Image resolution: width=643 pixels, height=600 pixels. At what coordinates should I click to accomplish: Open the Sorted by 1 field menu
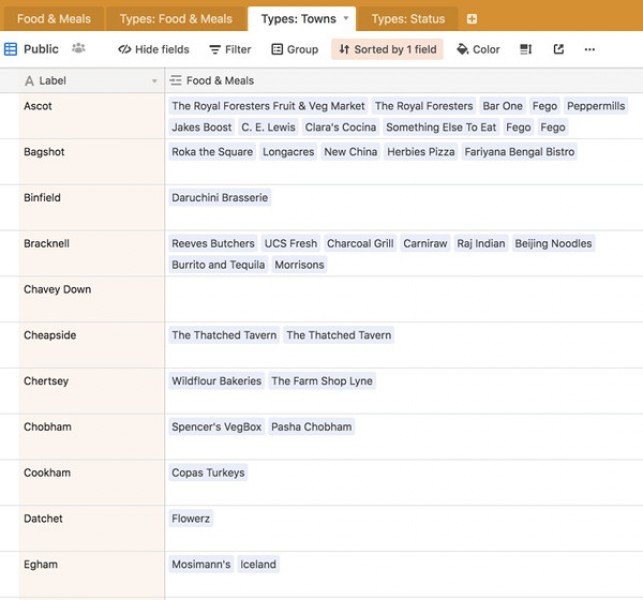pyautogui.click(x=387, y=49)
